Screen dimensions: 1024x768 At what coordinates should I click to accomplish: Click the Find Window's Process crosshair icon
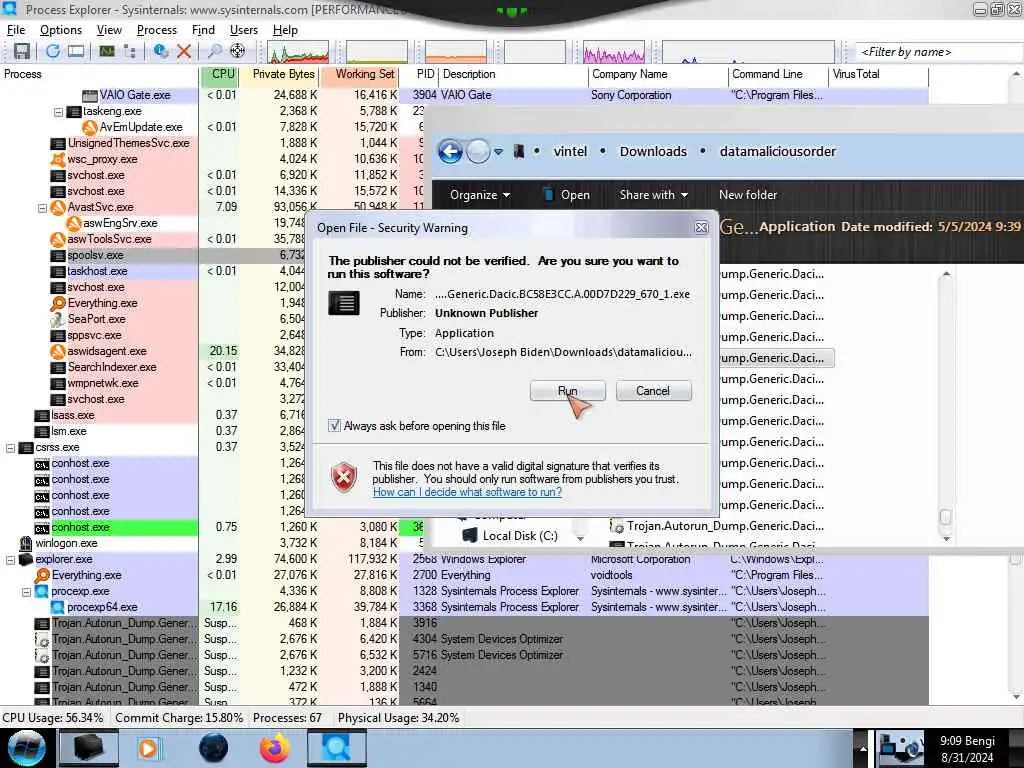238,51
